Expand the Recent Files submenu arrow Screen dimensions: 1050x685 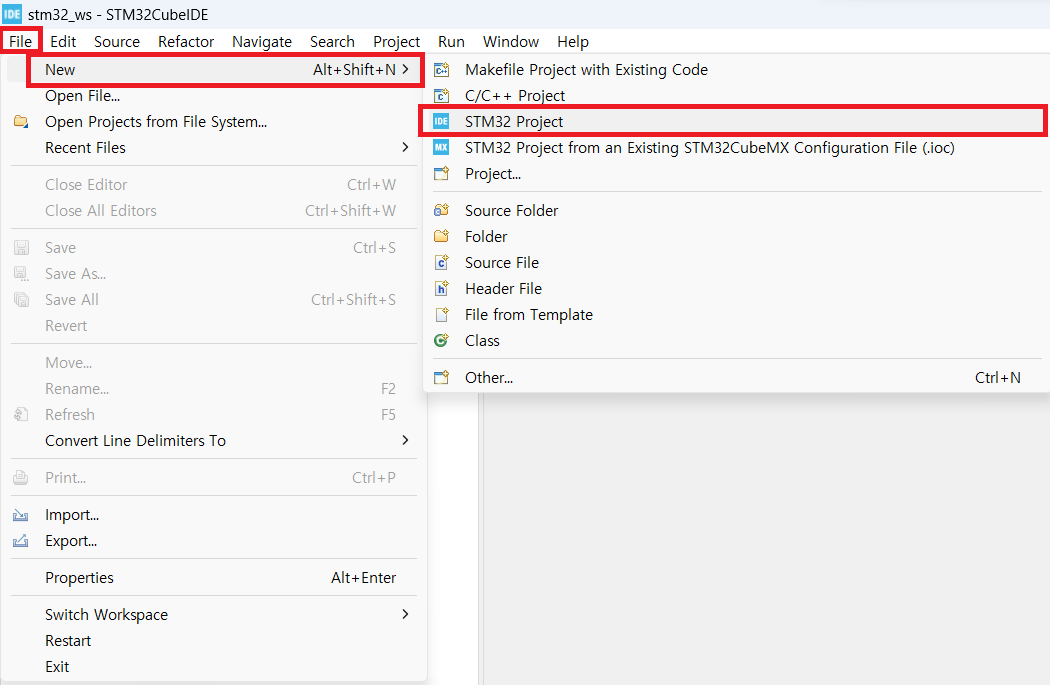coord(405,147)
